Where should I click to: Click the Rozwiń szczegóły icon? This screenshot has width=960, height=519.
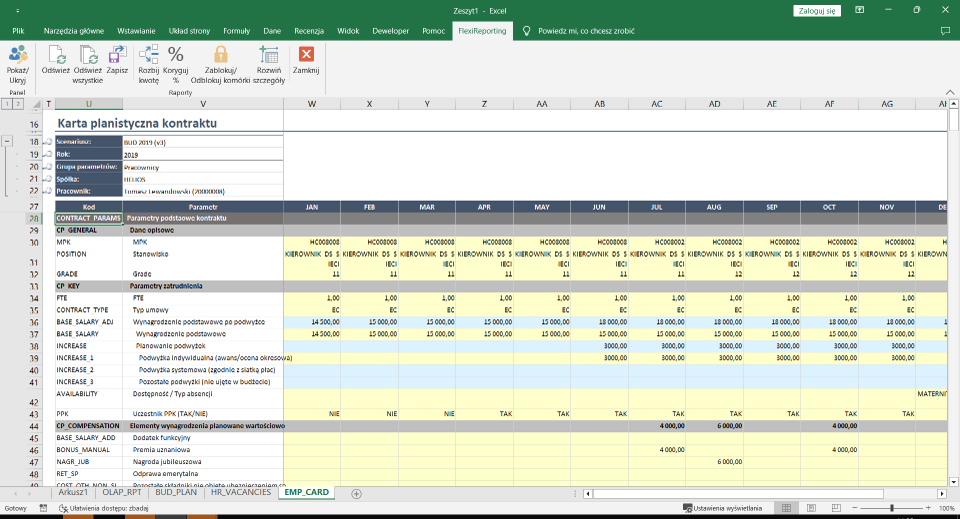[x=268, y=55]
